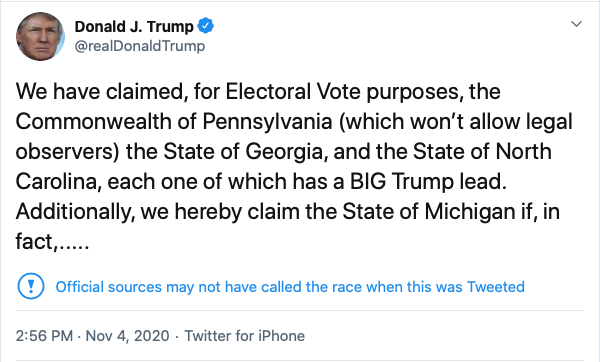Open the Twitter for iPhone source link
This screenshot has width=600, height=362.
245,336
